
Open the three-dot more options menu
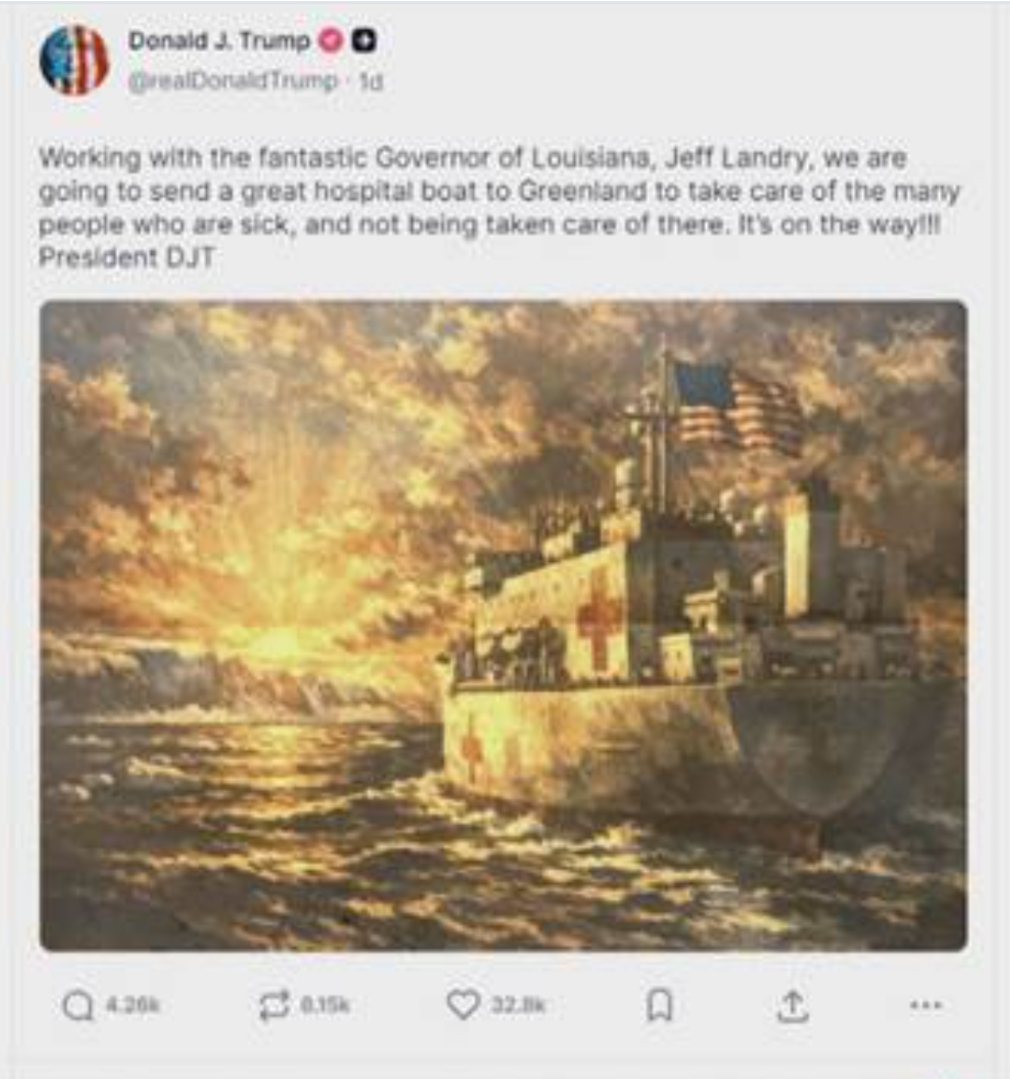925,1005
